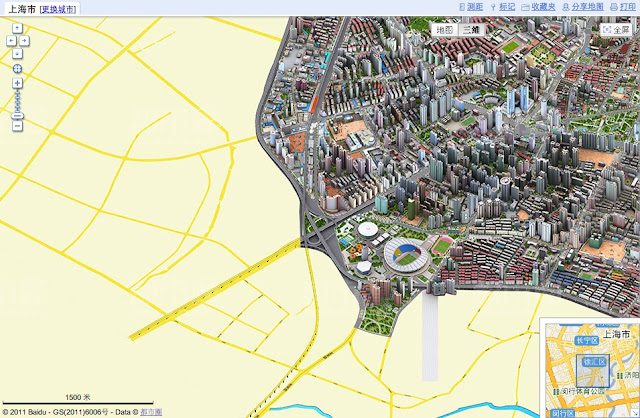Image resolution: width=640 pixels, height=418 pixels.
Task: Click the white domed arena near the stadium
Action: click(x=369, y=230)
